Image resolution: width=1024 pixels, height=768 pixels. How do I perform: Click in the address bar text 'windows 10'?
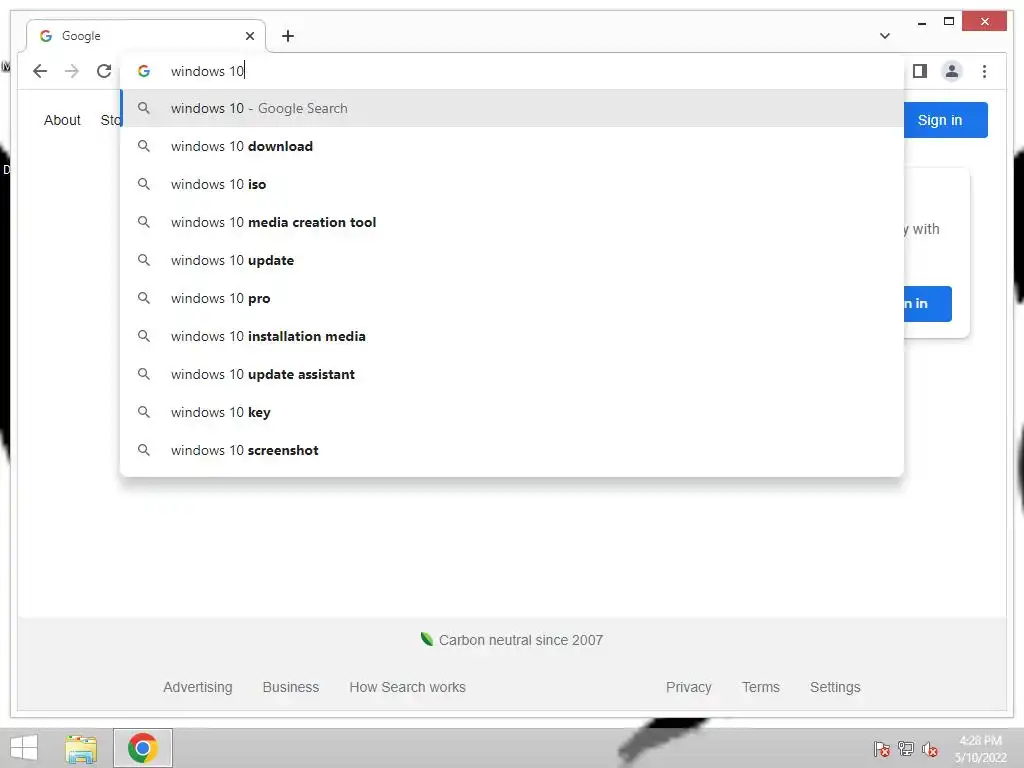point(207,71)
